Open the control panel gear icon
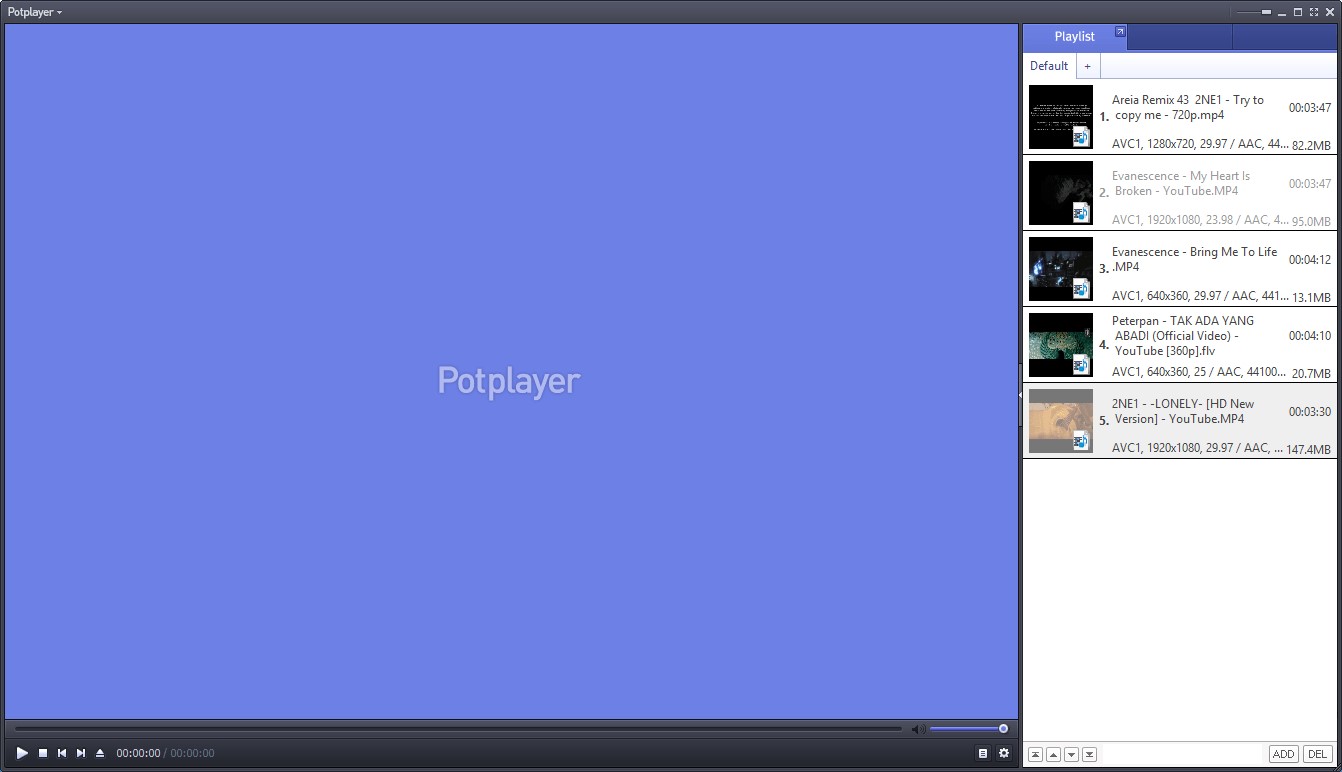This screenshot has height=772, width=1342. (x=1004, y=753)
